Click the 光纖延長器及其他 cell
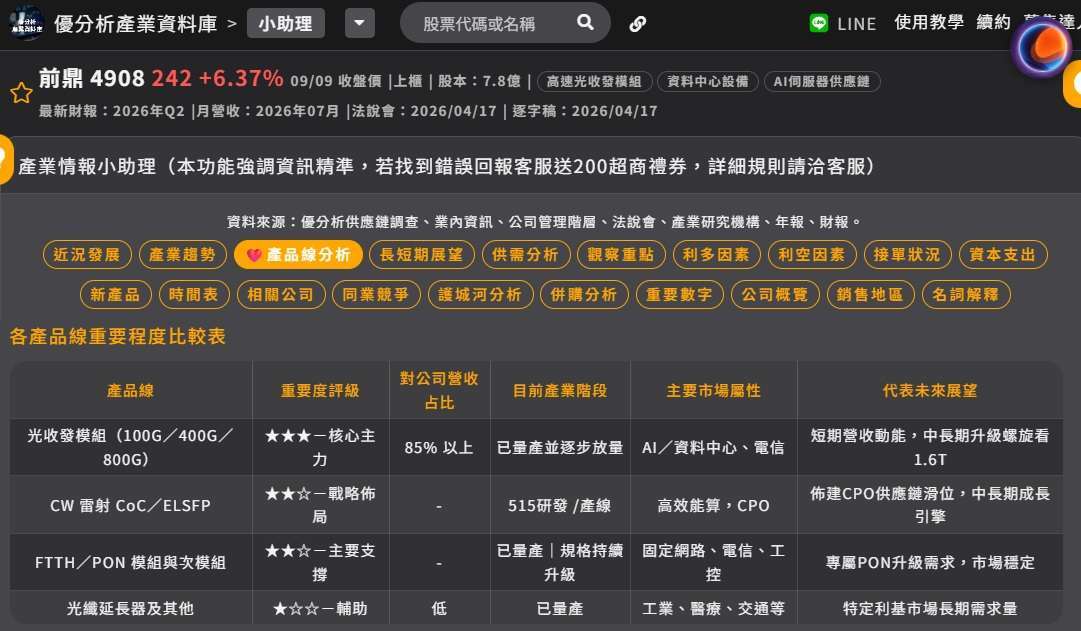The image size is (1081, 631). [130, 608]
